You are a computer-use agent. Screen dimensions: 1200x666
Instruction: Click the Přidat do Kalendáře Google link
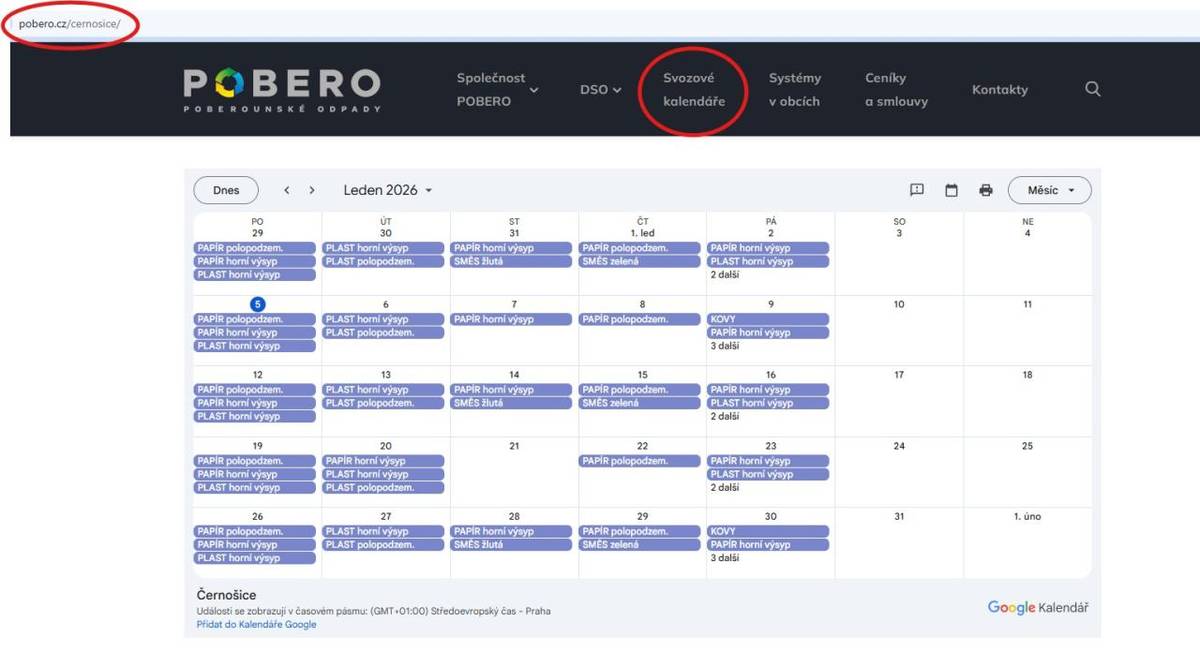pos(256,624)
